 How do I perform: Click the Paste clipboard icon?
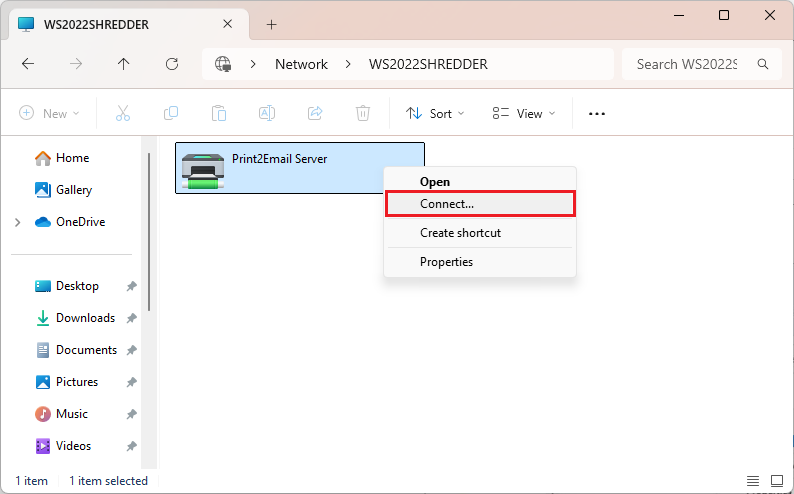pos(219,114)
